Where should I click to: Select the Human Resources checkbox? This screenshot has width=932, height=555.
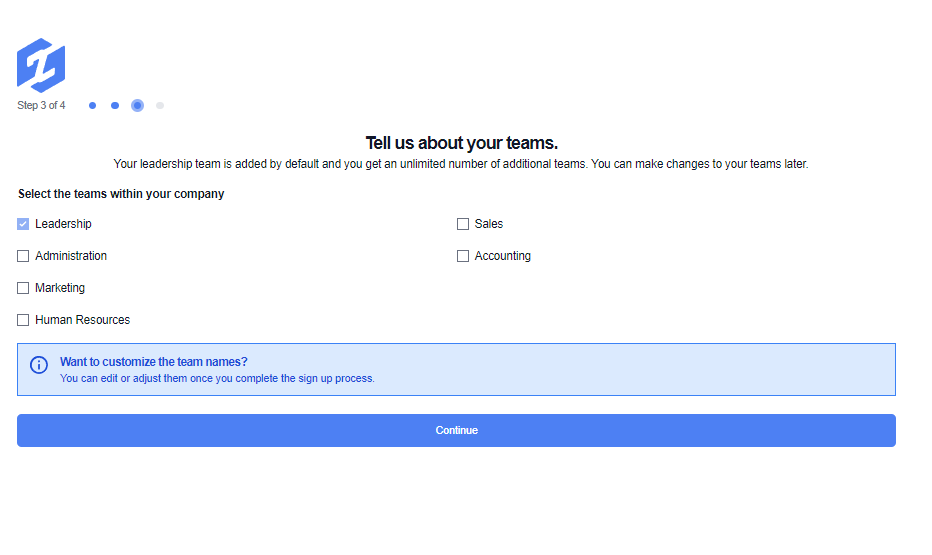click(23, 320)
